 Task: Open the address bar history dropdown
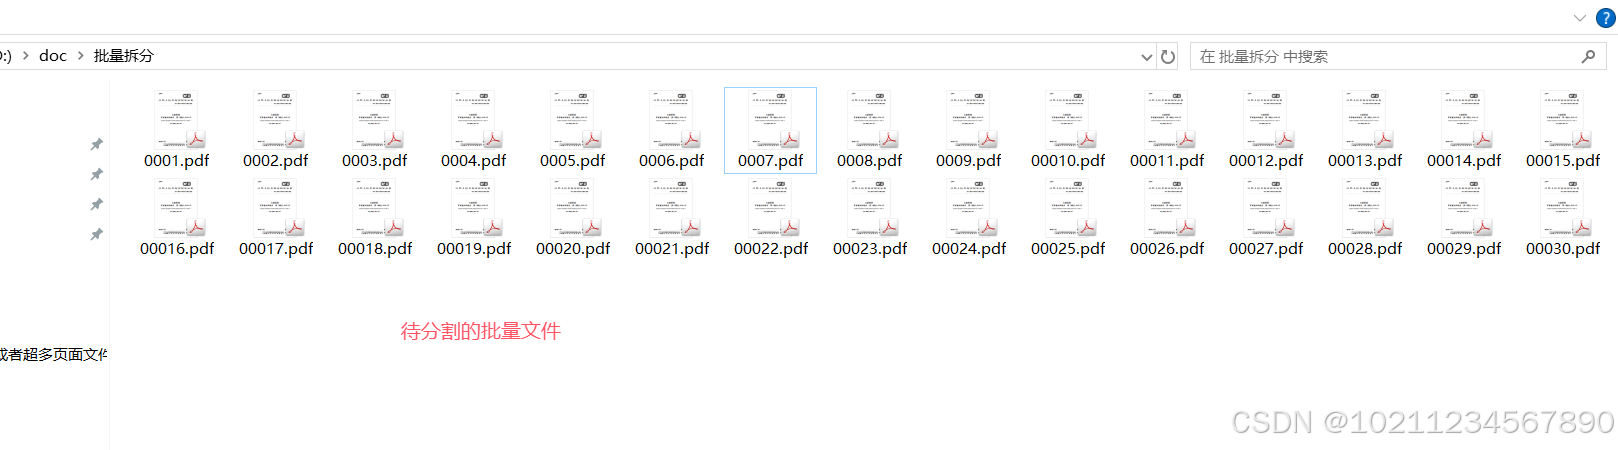pos(1147,57)
